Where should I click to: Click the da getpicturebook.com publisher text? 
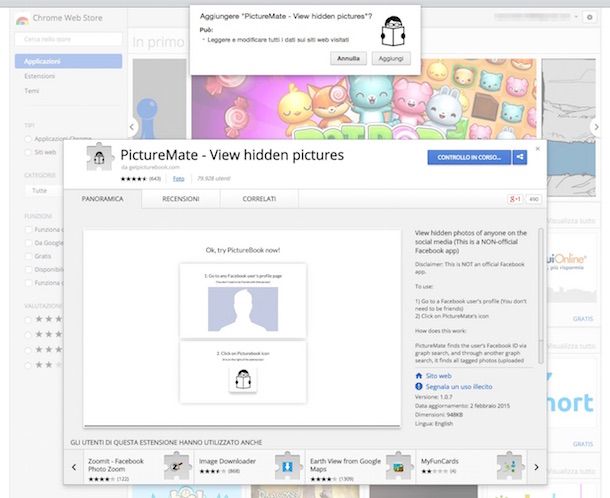pos(150,167)
